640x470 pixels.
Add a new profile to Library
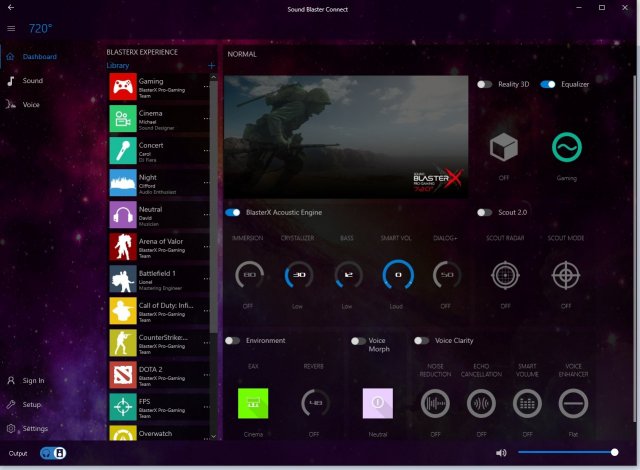point(211,66)
